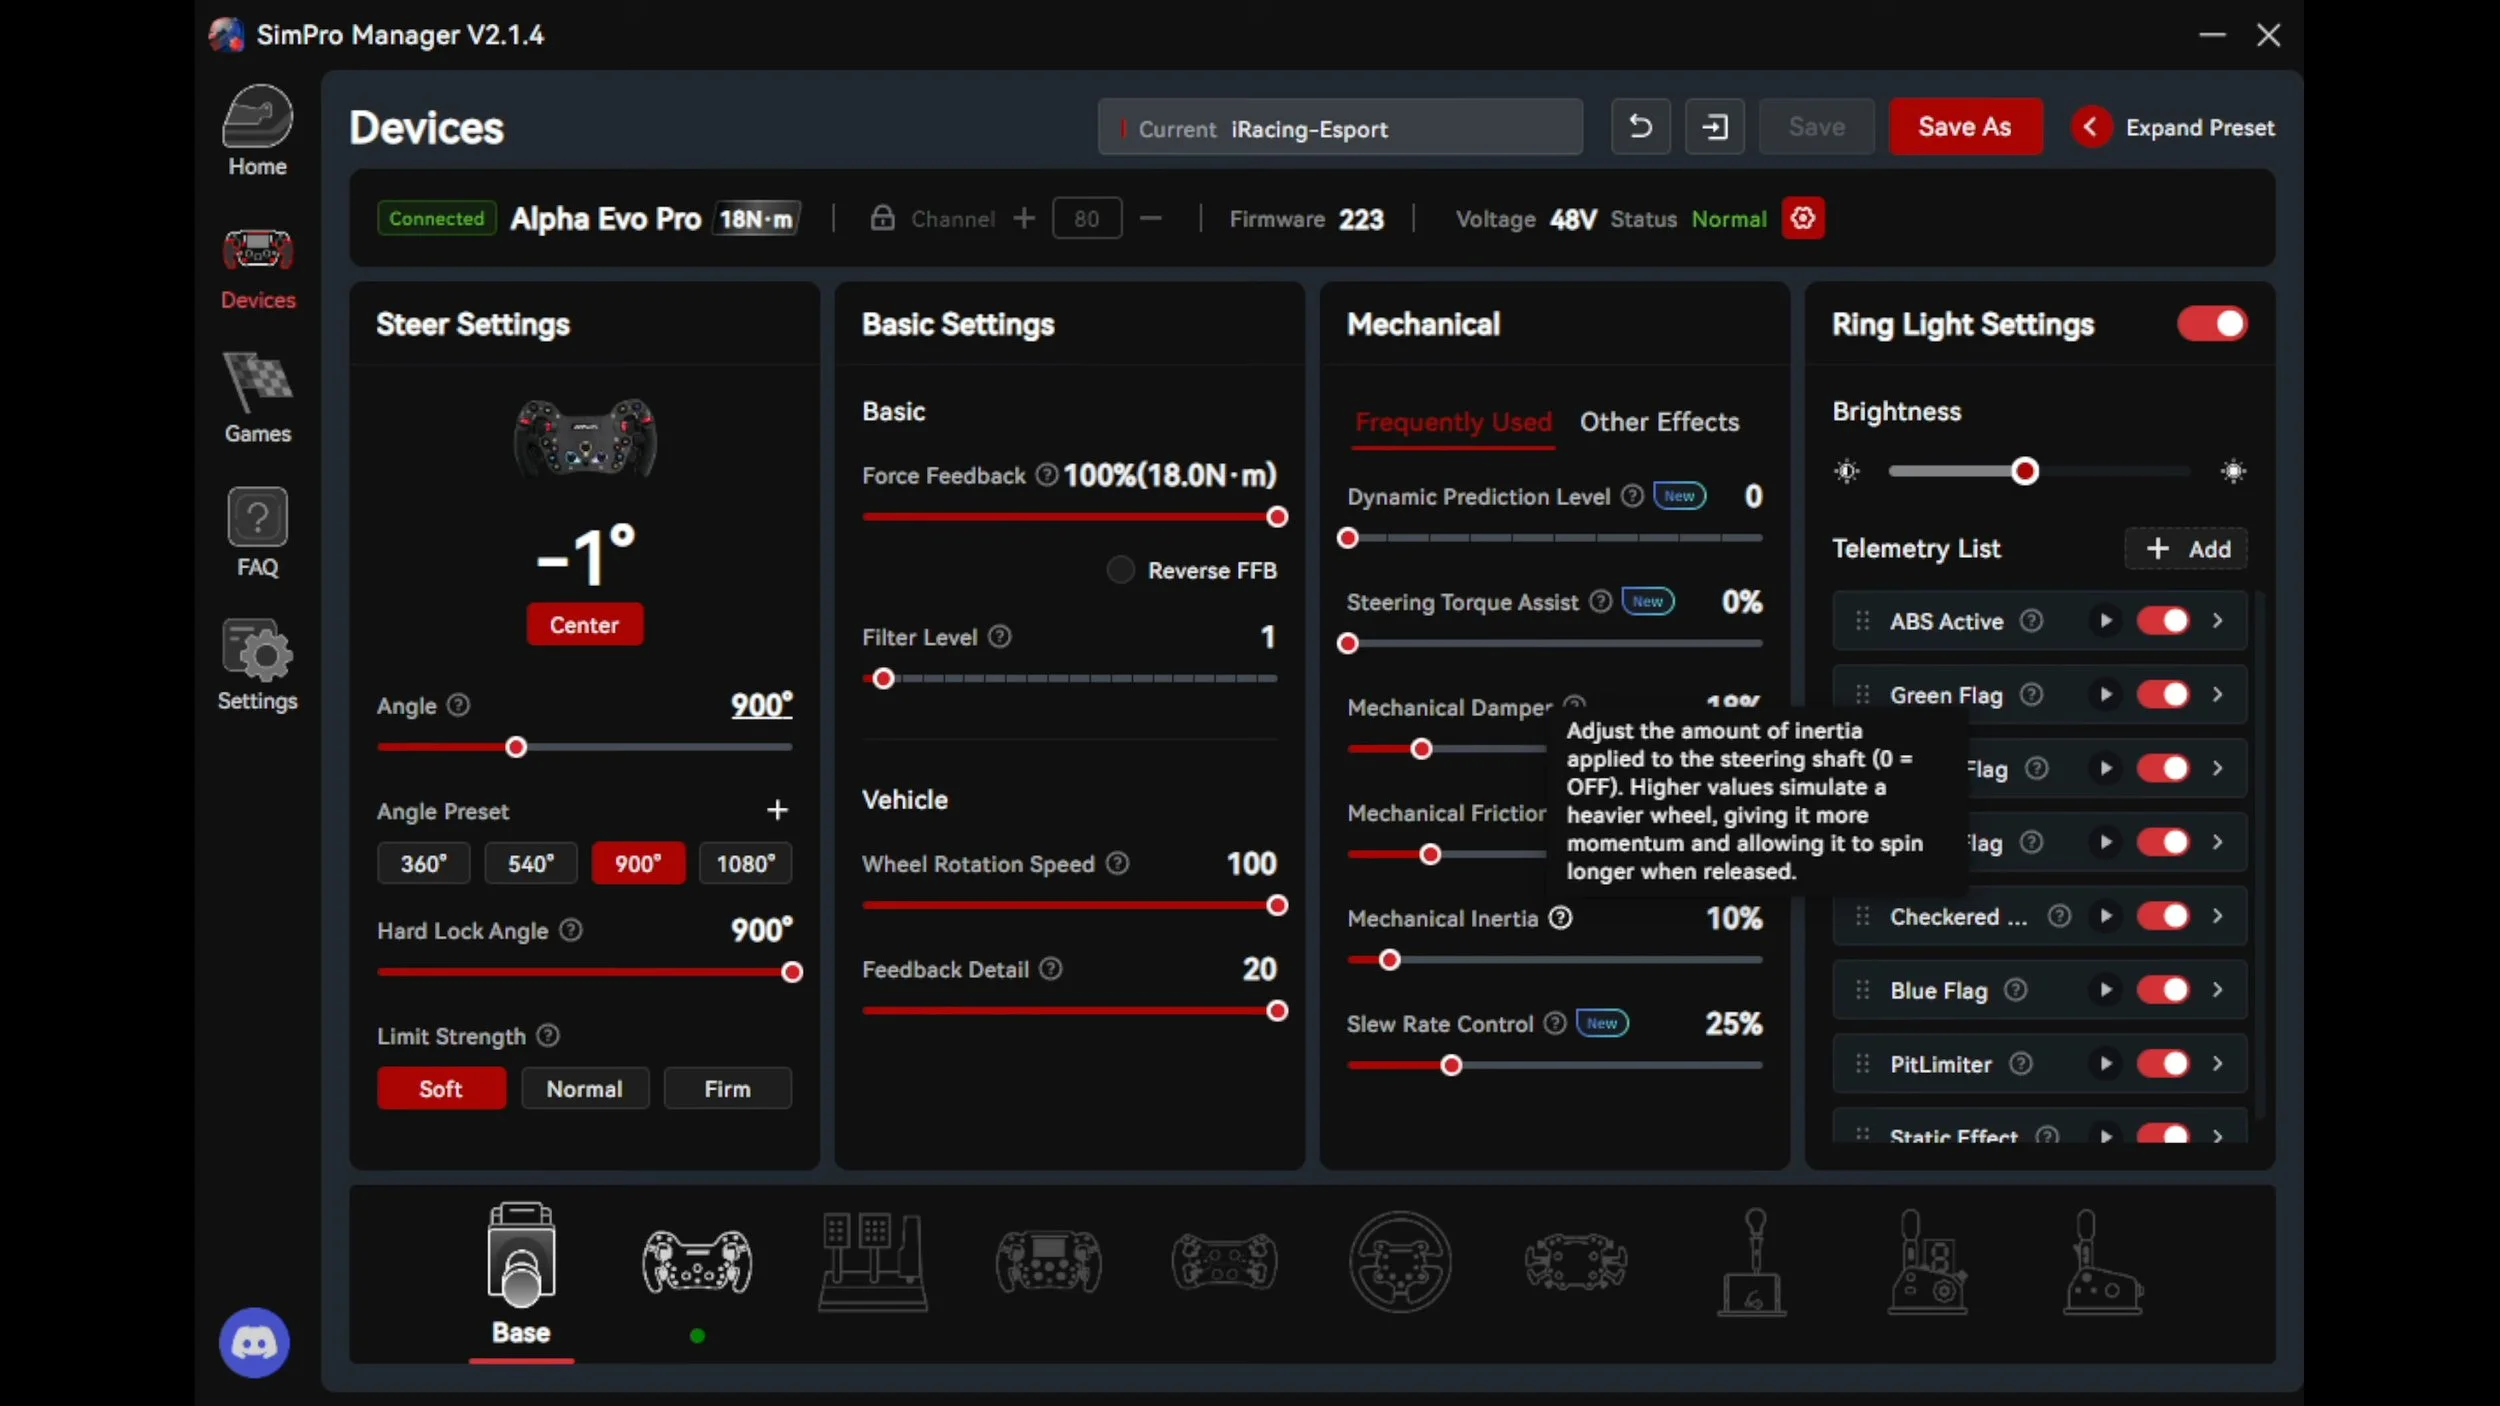Switch to the Other Effects tab
Screen dimensions: 2500x1406
pyautogui.click(x=1659, y=422)
